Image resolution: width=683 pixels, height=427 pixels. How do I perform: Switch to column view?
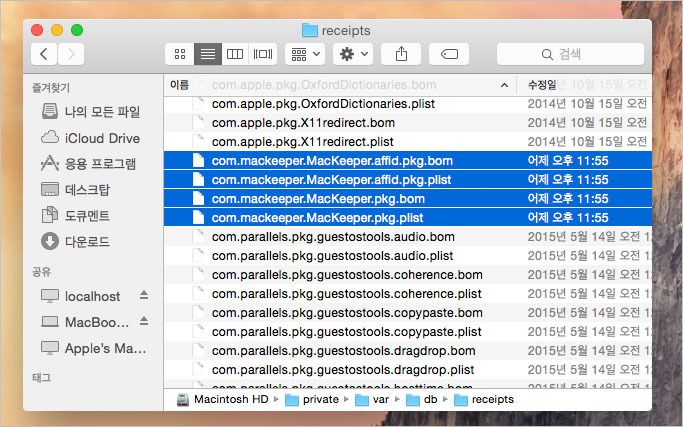coord(235,54)
